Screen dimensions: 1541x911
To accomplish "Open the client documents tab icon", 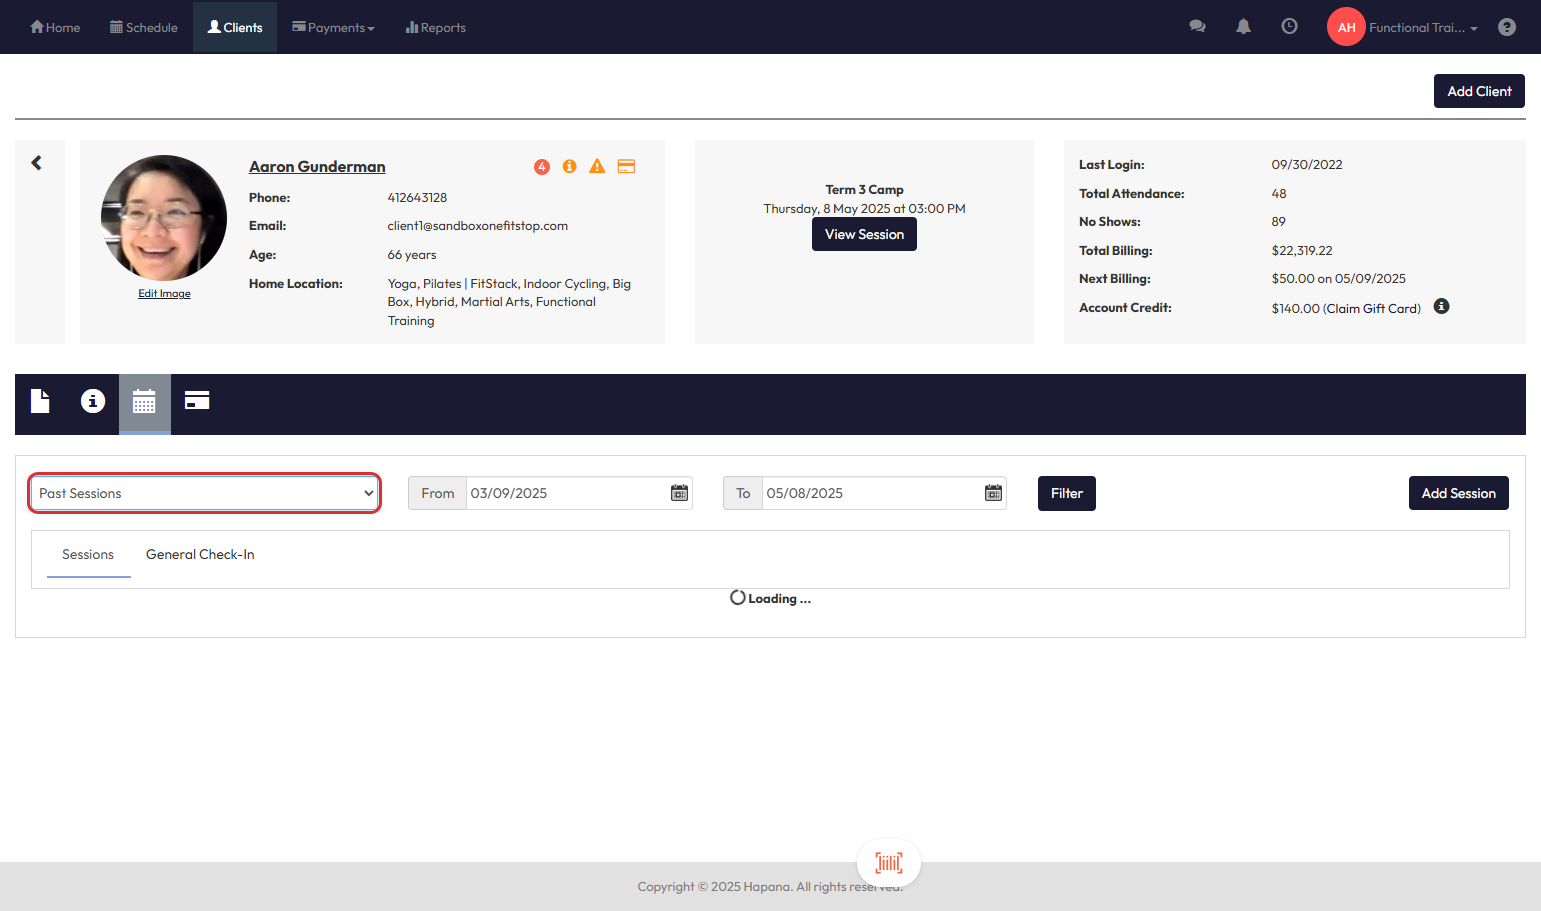I will [x=40, y=401].
